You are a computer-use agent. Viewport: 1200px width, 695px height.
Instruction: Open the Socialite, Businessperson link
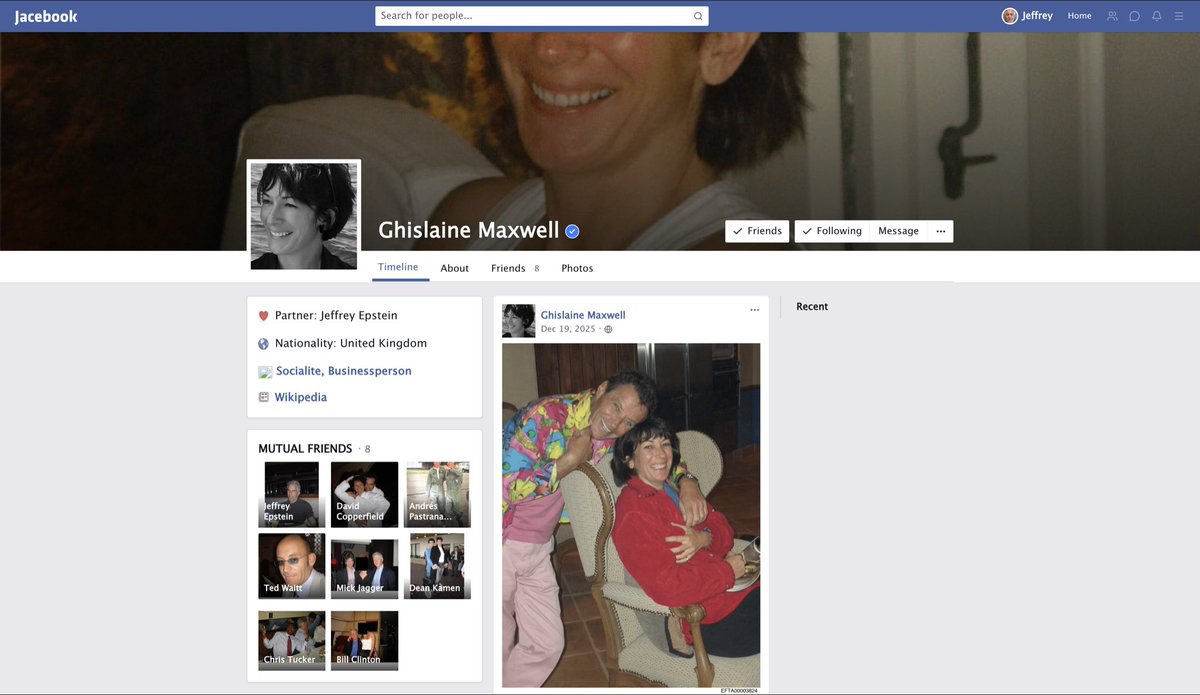tap(344, 371)
